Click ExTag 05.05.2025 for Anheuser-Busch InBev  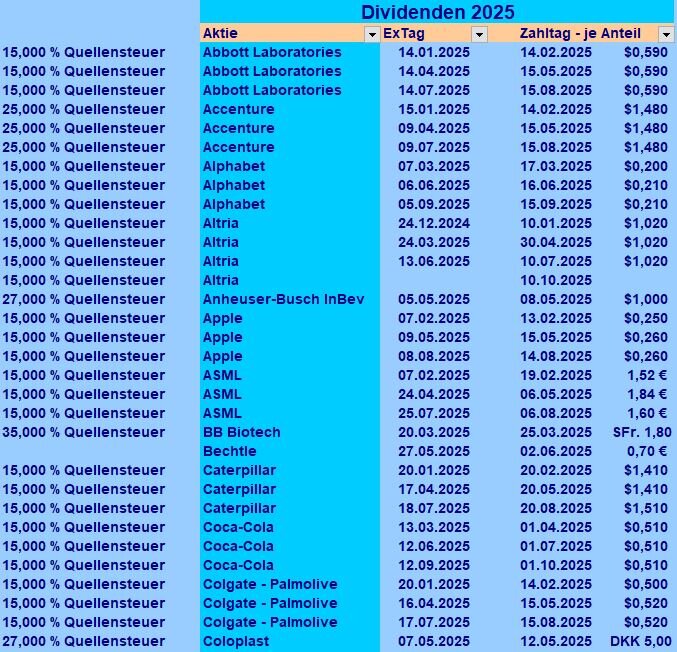pyautogui.click(x=434, y=299)
